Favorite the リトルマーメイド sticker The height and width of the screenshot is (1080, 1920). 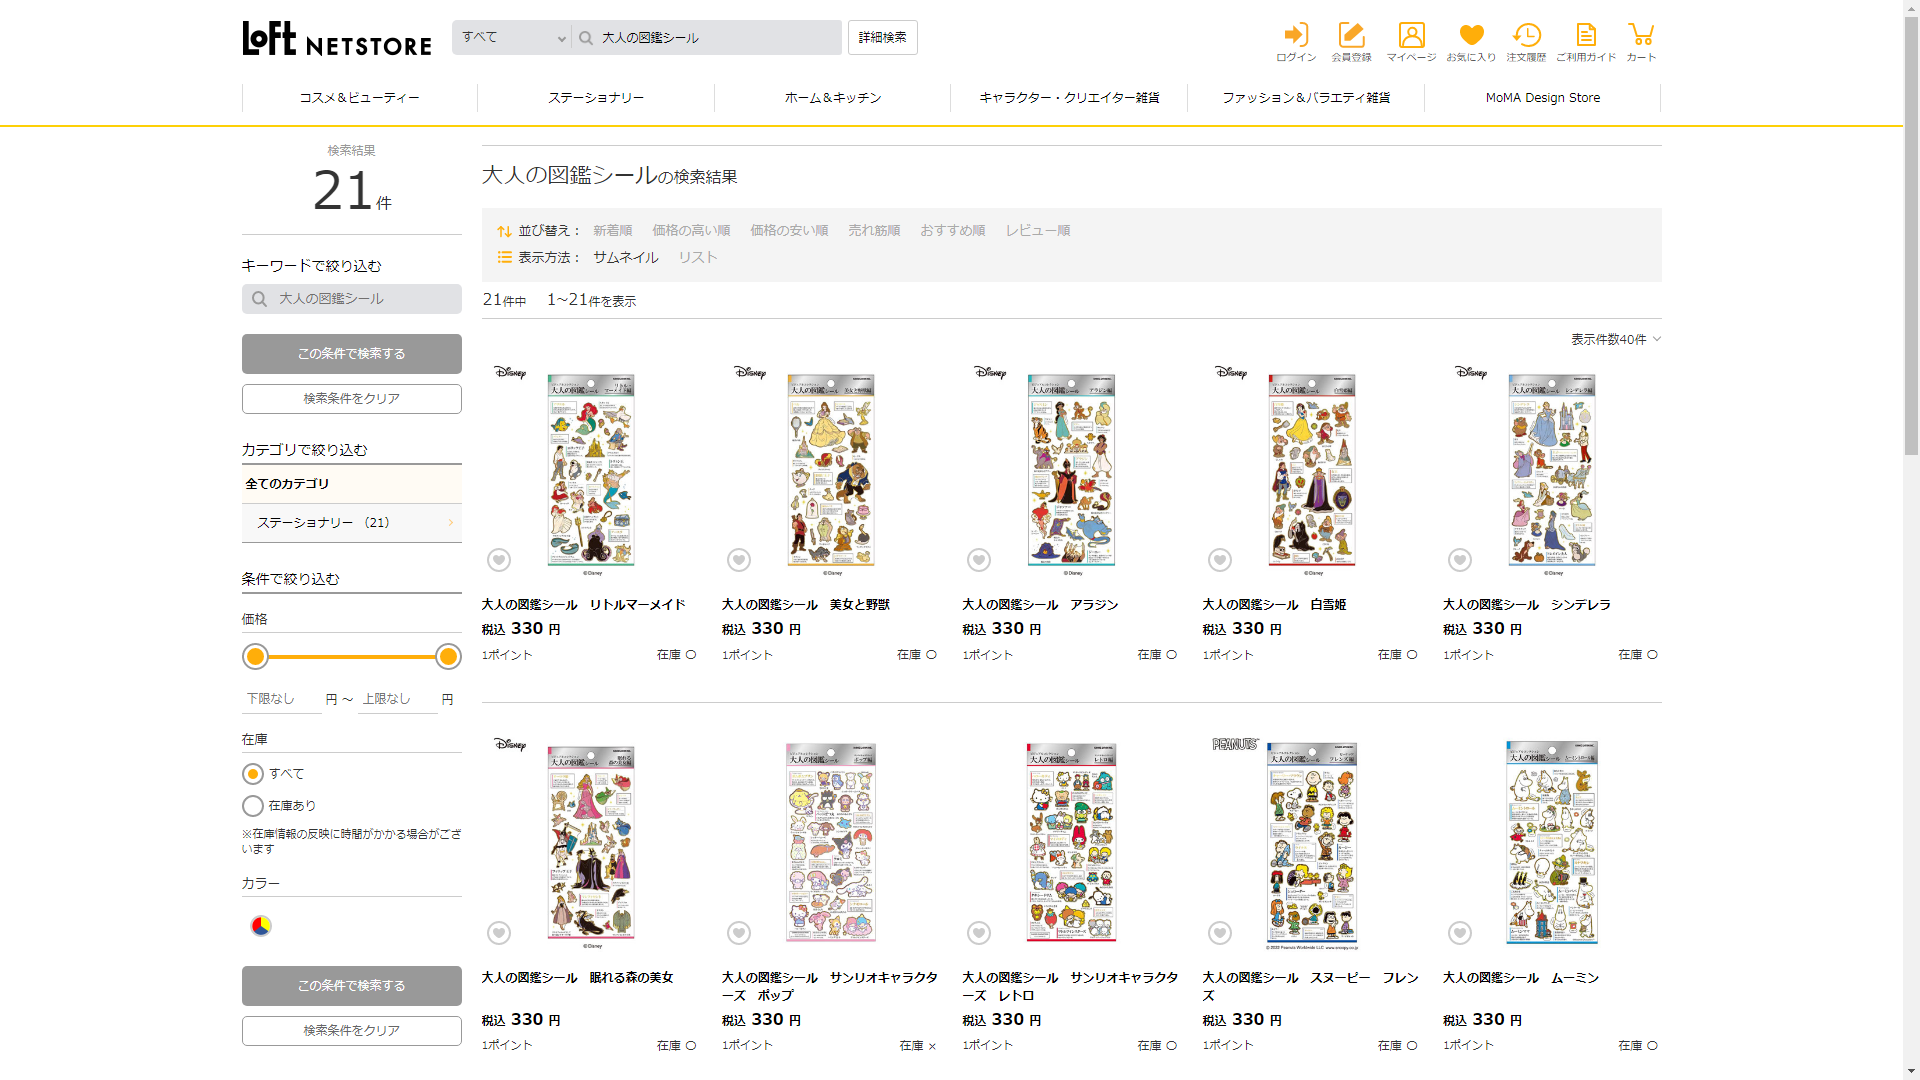tap(499, 560)
